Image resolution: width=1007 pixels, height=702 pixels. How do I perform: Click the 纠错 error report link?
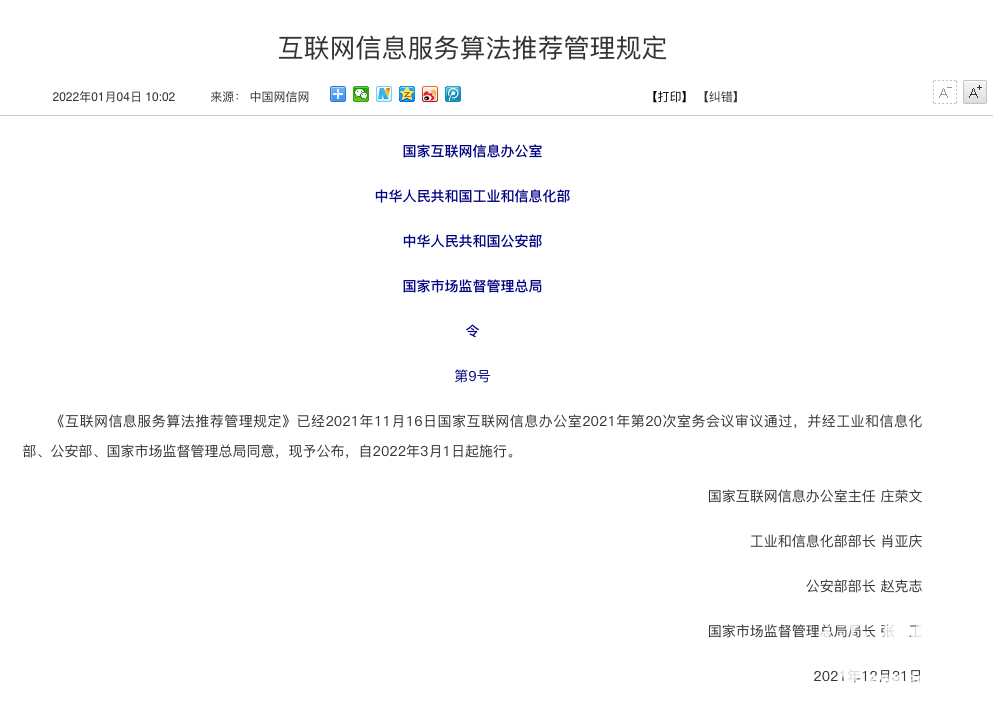pyautogui.click(x=719, y=97)
